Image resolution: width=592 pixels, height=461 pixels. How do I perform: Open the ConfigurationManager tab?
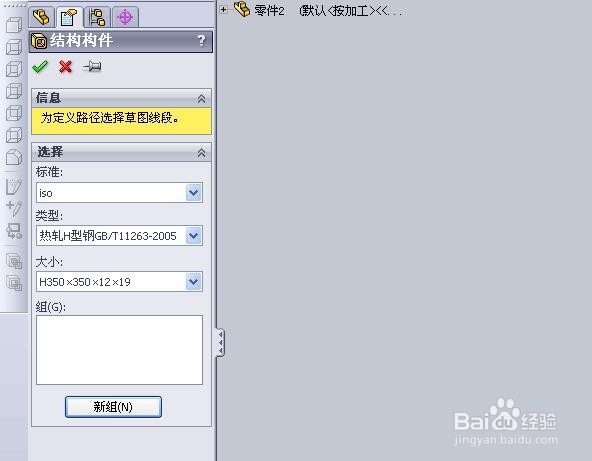click(x=97, y=17)
